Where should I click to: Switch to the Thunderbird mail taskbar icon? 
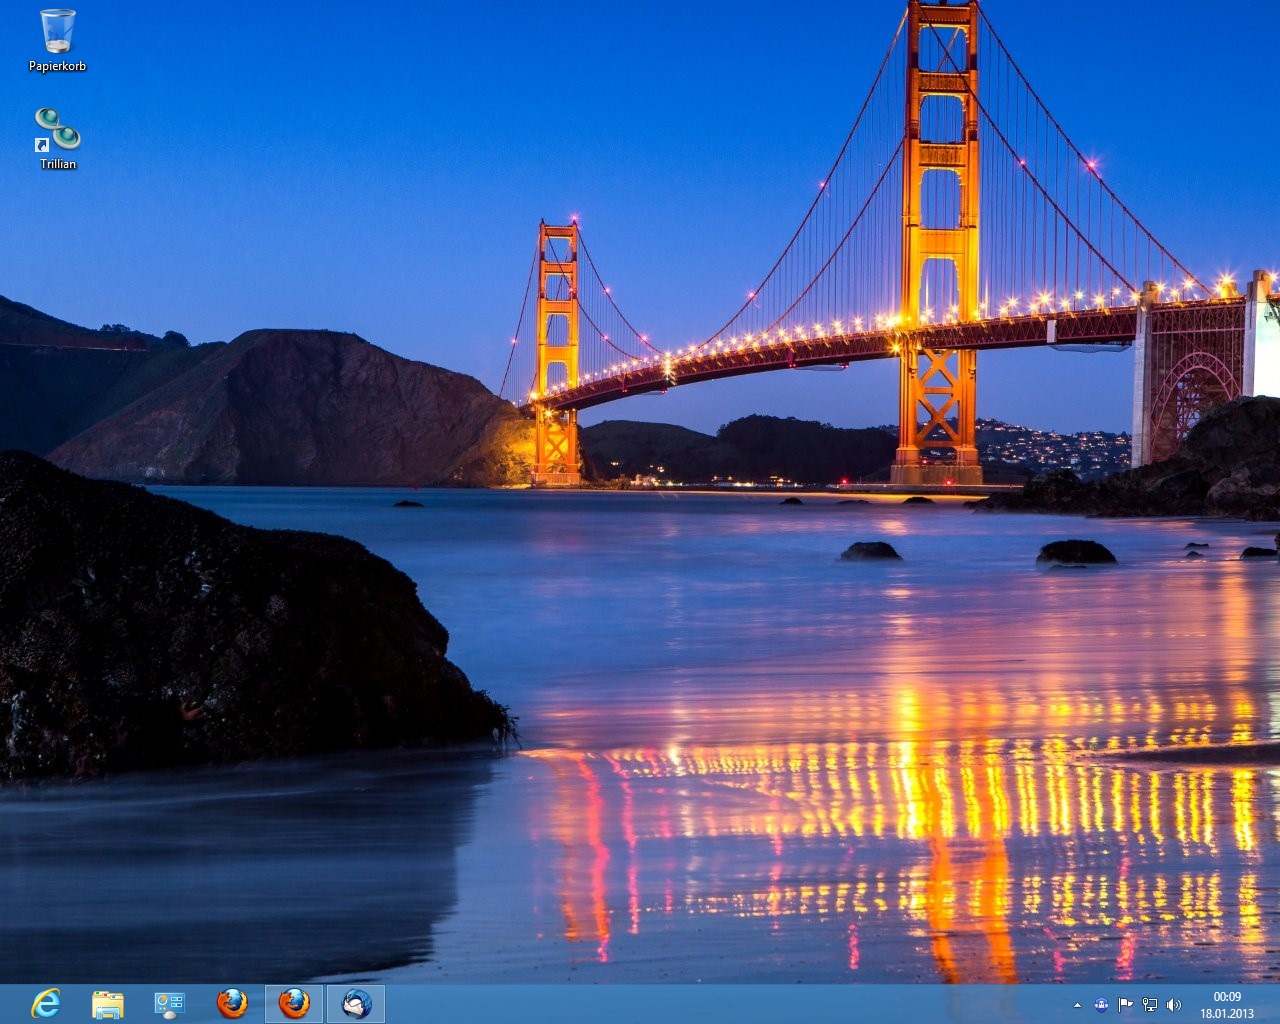point(356,1003)
